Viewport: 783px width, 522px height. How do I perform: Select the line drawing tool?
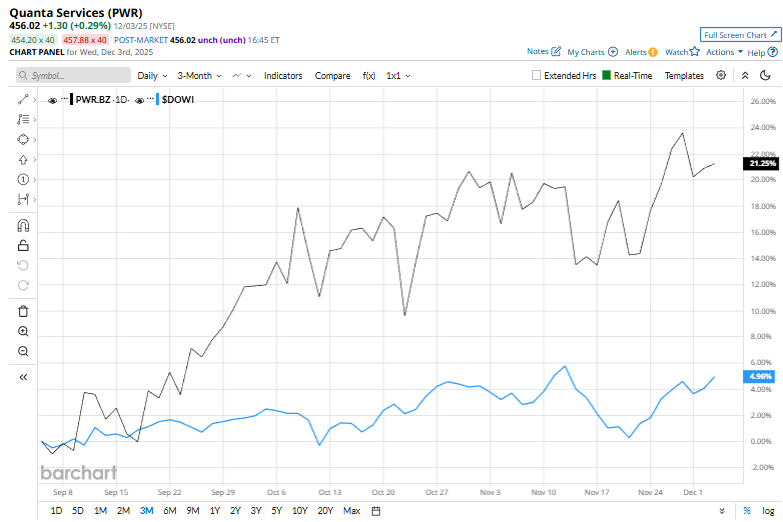tap(23, 99)
